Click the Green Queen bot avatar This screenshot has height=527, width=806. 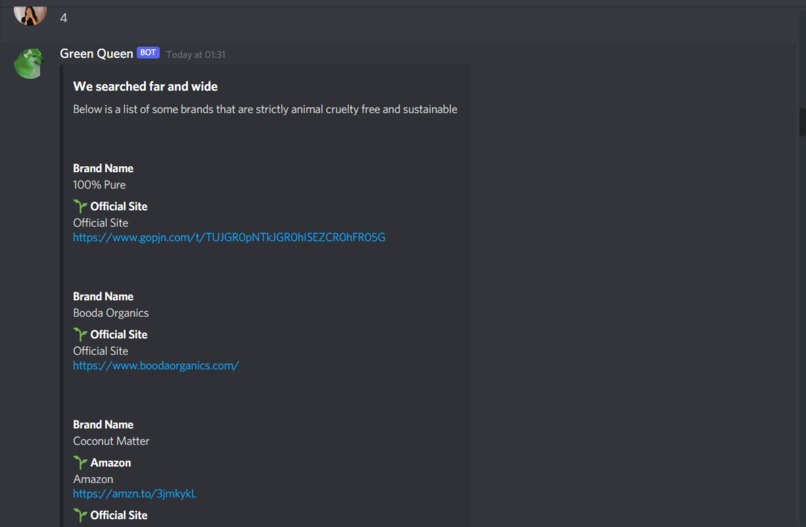tap(29, 64)
